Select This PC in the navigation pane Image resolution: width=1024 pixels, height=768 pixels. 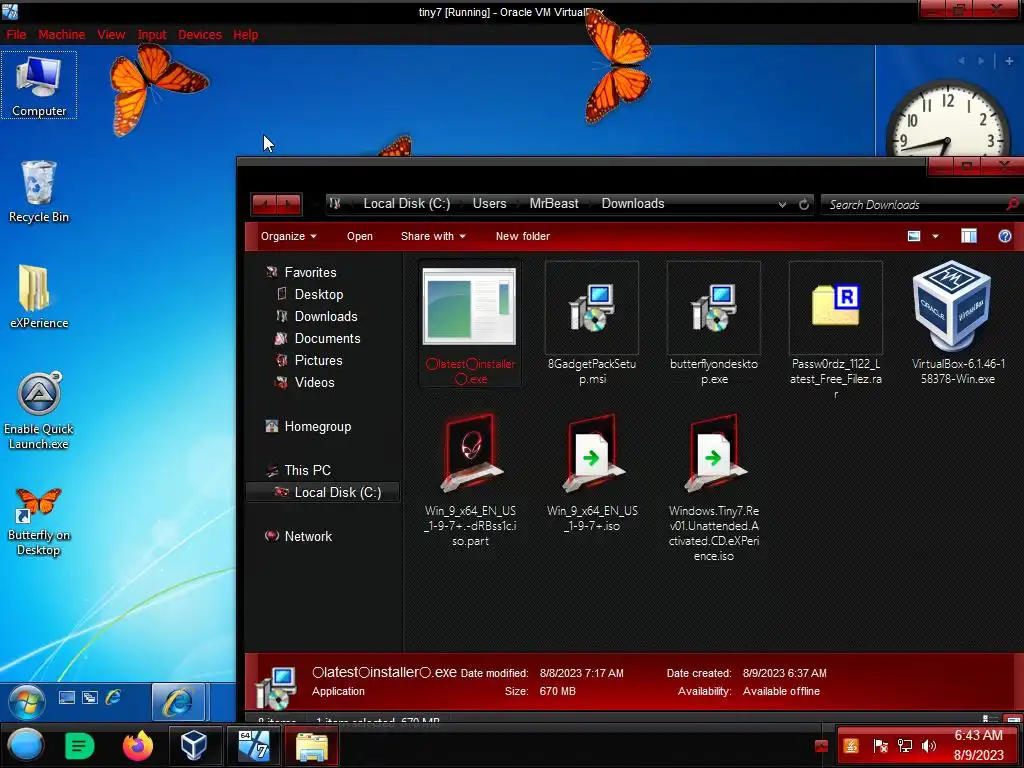click(x=307, y=470)
